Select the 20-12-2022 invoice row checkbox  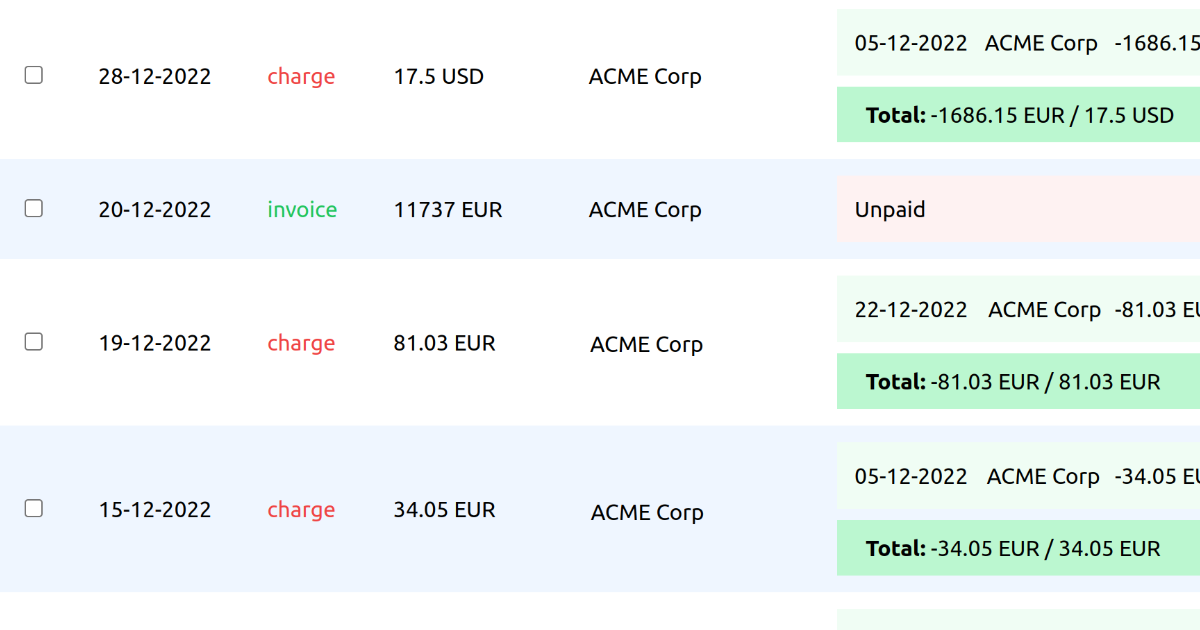pyautogui.click(x=34, y=208)
